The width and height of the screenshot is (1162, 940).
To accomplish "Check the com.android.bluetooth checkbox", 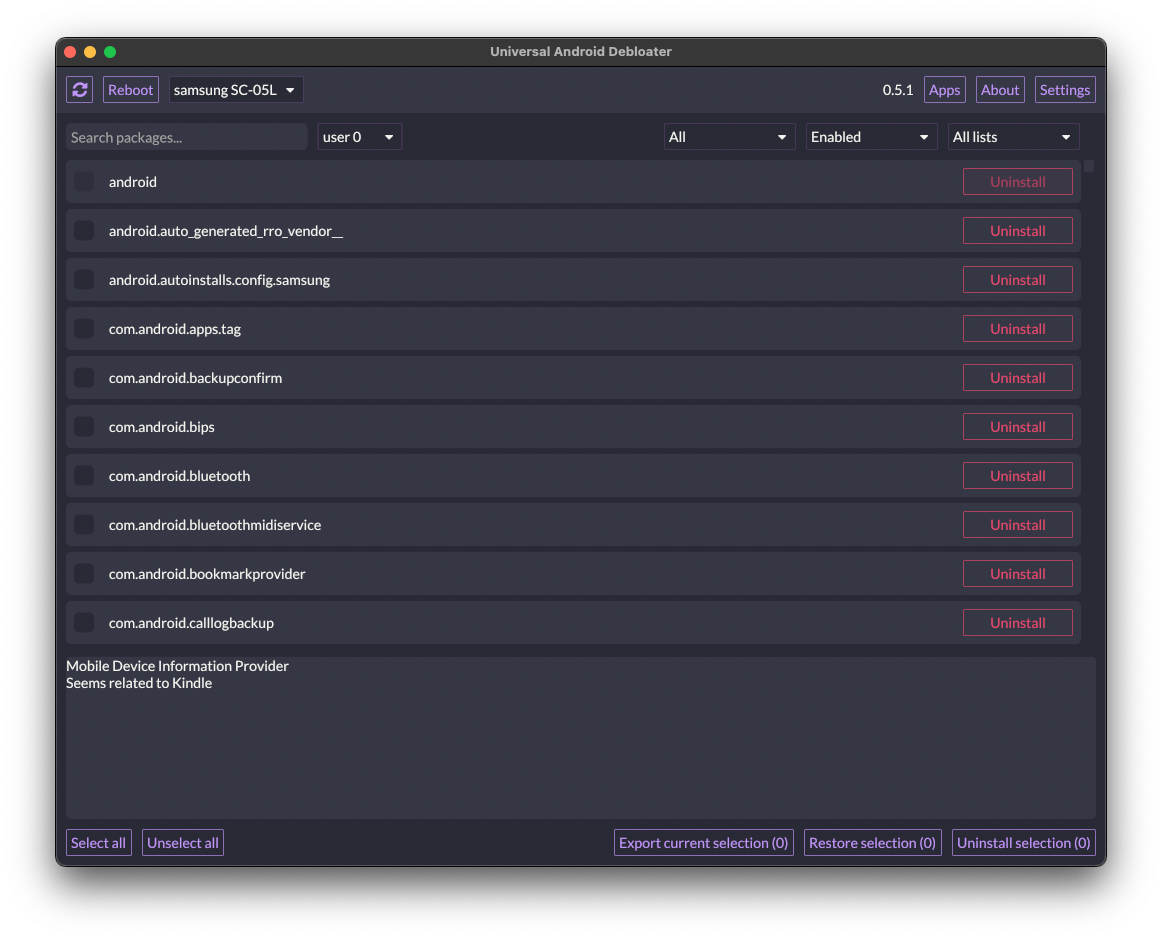I will (84, 475).
